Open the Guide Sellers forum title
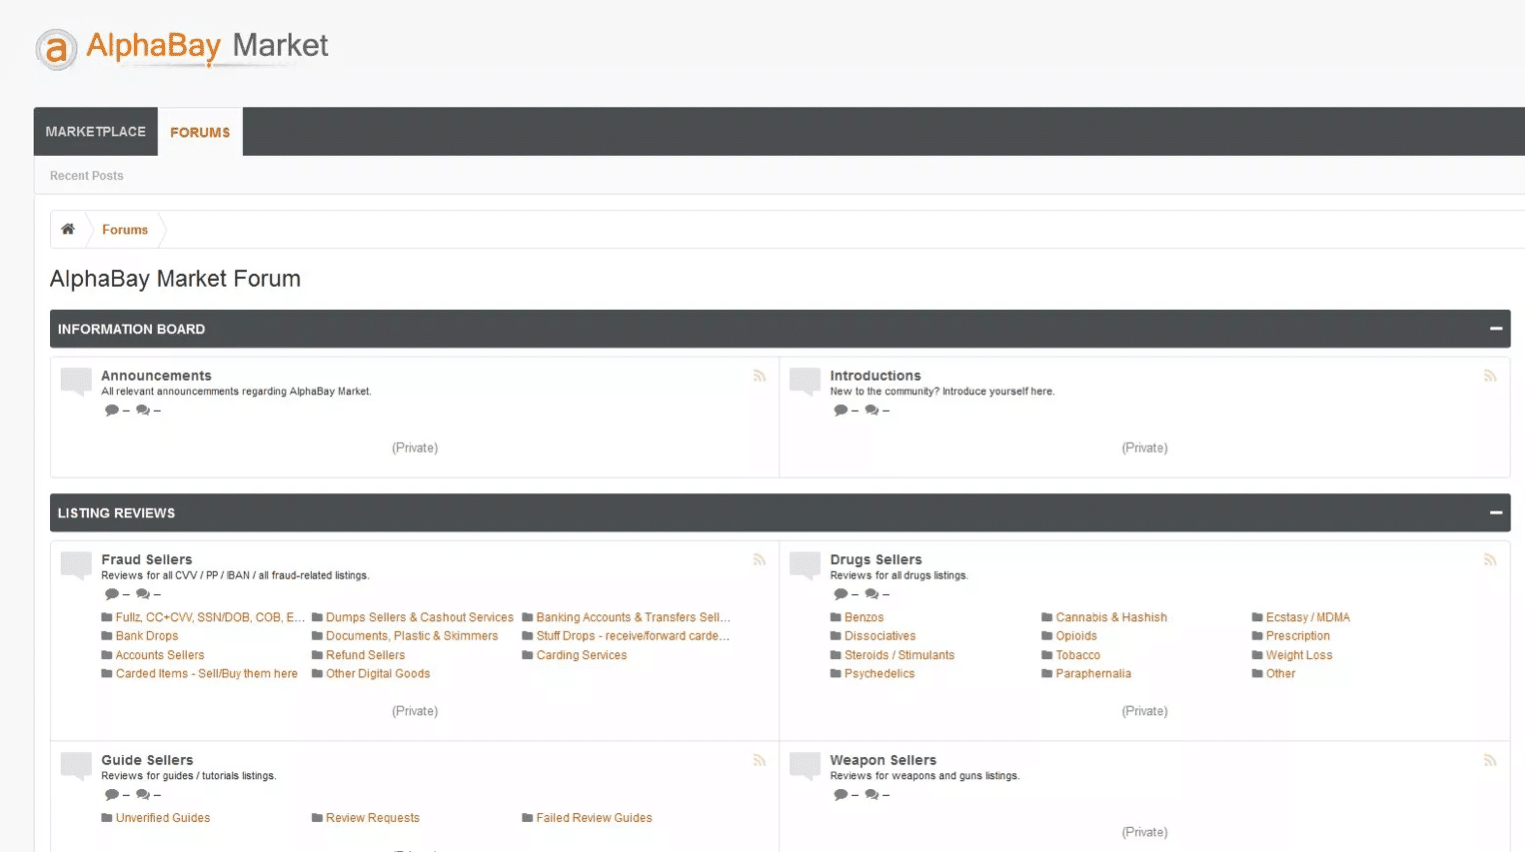 pos(147,760)
